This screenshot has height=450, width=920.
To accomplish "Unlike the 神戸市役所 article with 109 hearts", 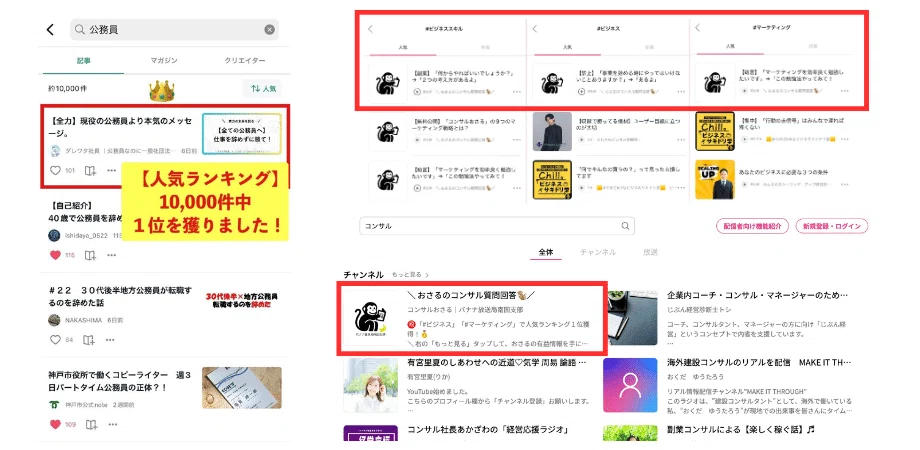I will (55, 424).
